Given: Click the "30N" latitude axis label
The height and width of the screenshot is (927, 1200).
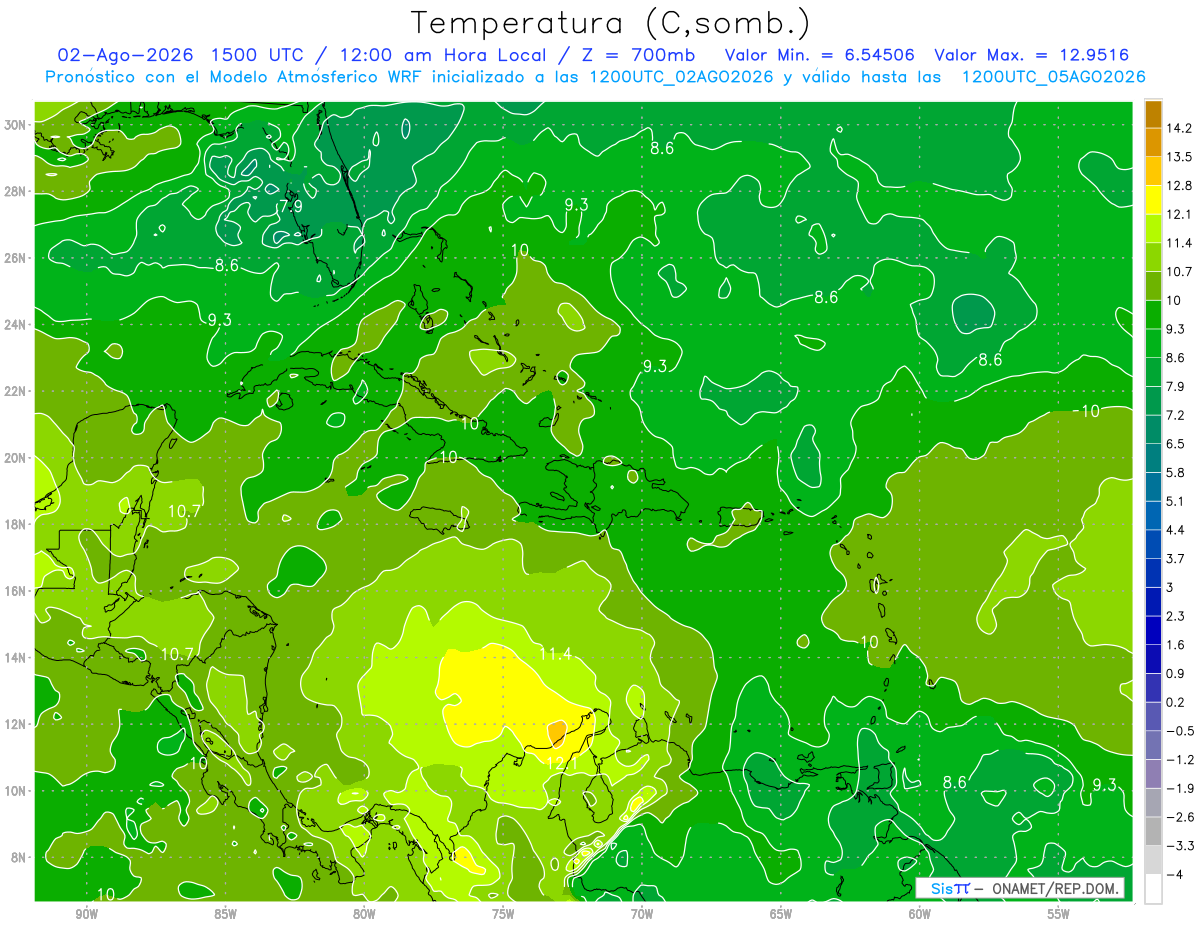Looking at the screenshot, I should 15,124.
